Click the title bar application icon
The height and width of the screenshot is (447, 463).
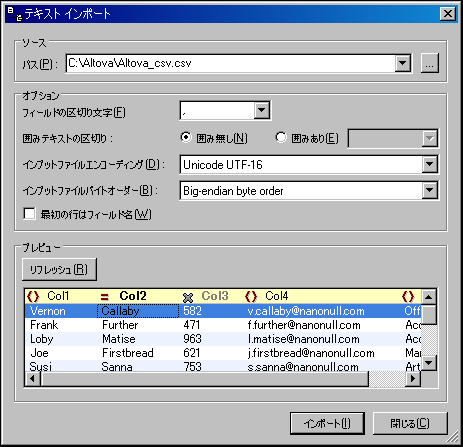tap(14, 14)
